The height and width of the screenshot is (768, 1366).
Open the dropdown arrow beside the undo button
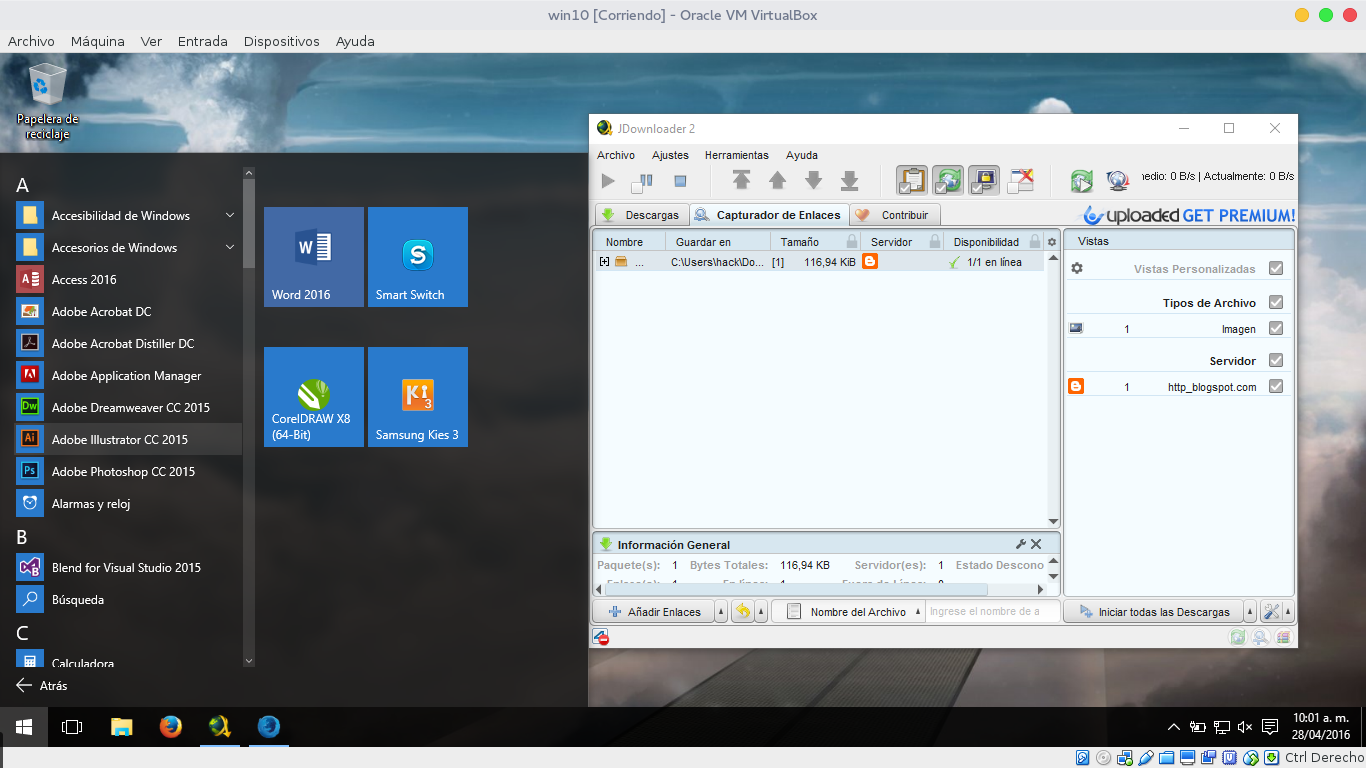[x=761, y=612]
